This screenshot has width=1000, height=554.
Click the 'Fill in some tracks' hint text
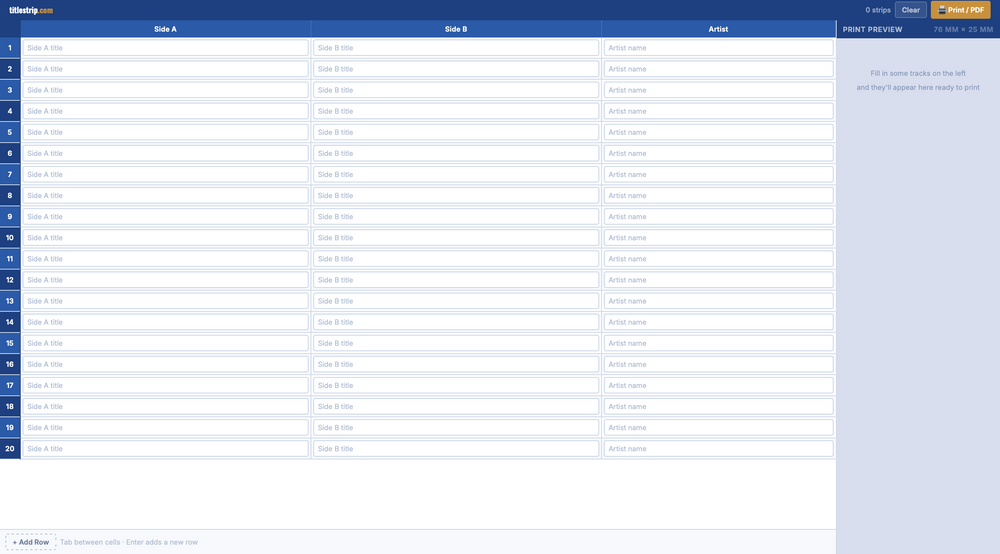pyautogui.click(x=918, y=73)
